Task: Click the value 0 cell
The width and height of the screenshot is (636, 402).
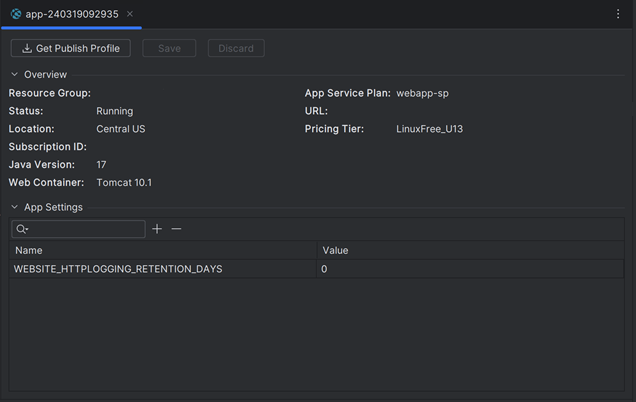Action: click(x=470, y=269)
